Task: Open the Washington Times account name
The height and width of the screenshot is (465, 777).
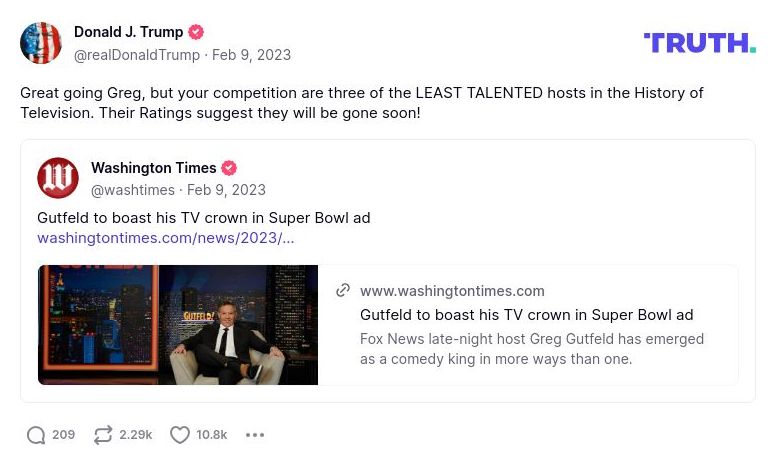Action: tap(153, 168)
